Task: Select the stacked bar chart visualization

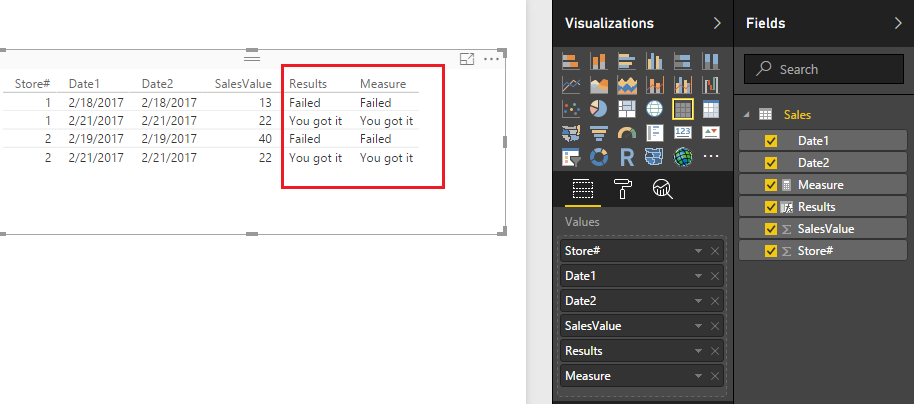Action: click(x=571, y=61)
